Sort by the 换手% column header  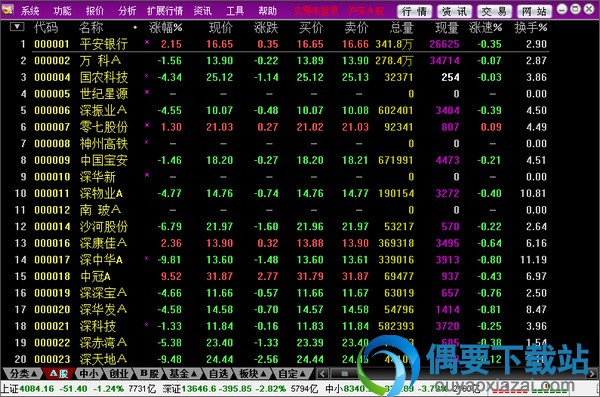pyautogui.click(x=530, y=28)
